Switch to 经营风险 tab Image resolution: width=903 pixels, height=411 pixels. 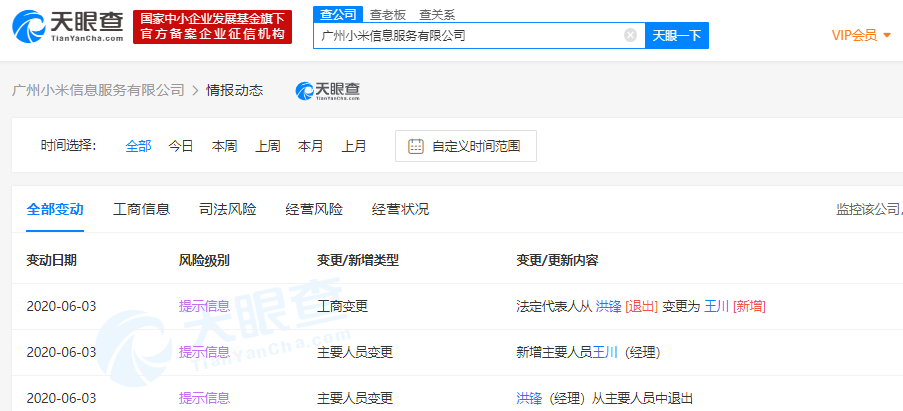(x=314, y=210)
